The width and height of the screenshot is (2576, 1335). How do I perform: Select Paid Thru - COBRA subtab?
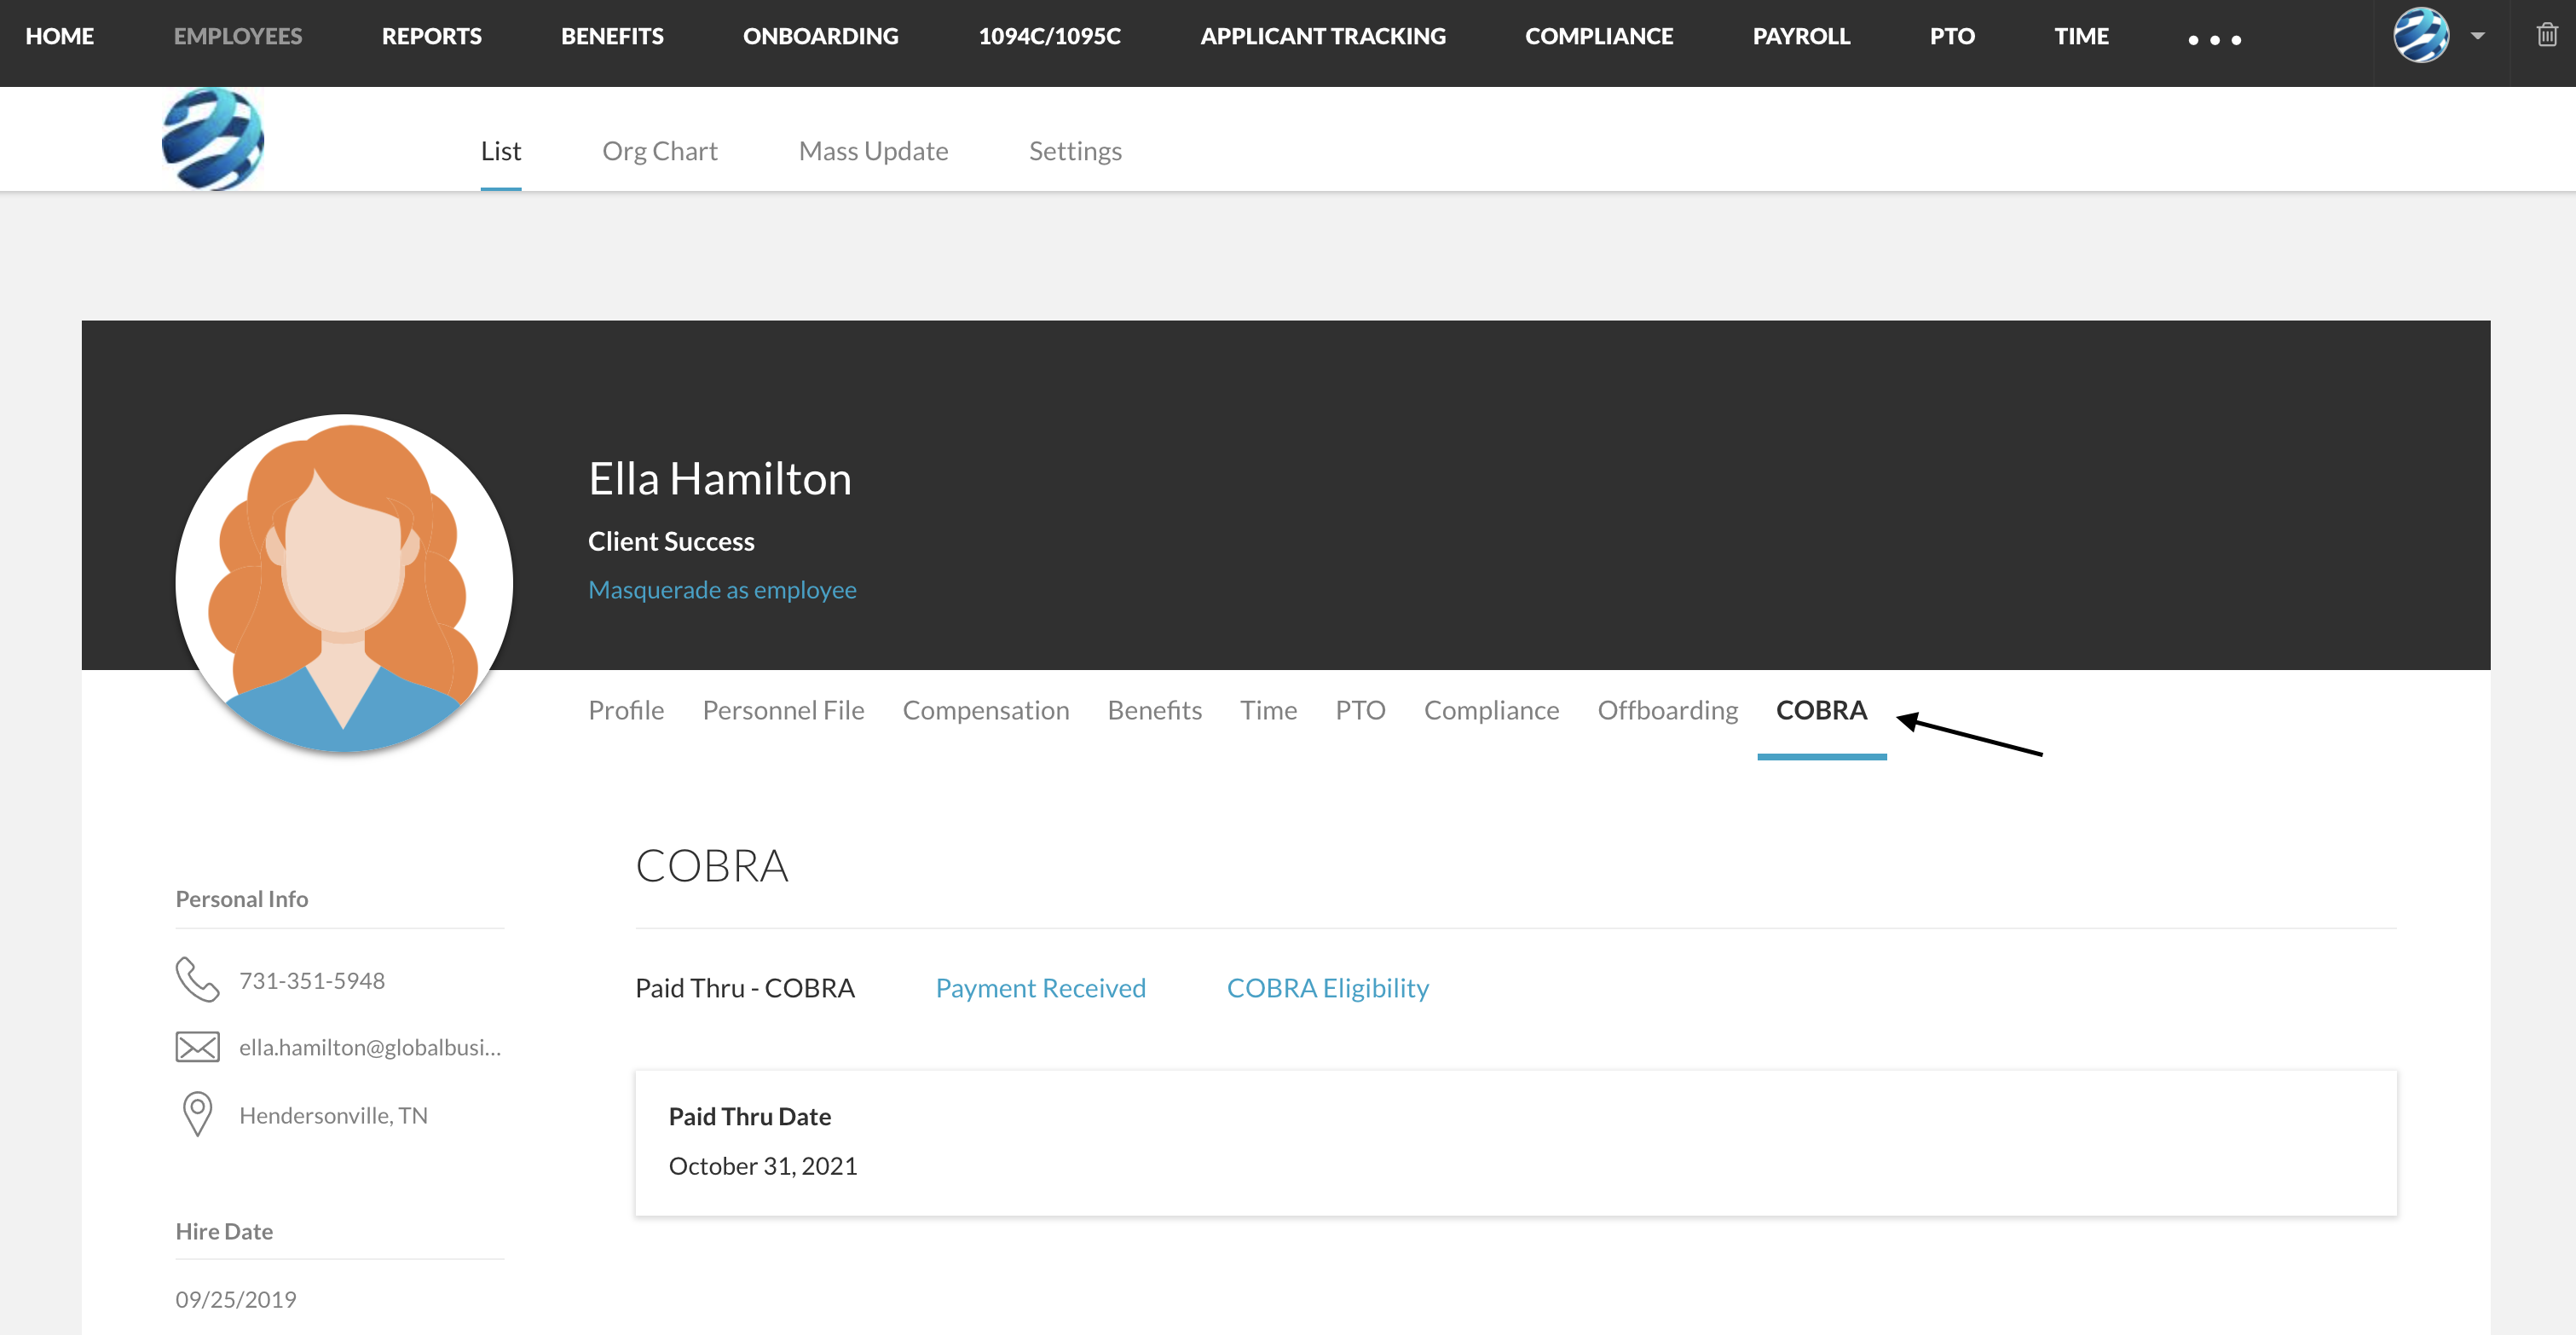tap(745, 988)
